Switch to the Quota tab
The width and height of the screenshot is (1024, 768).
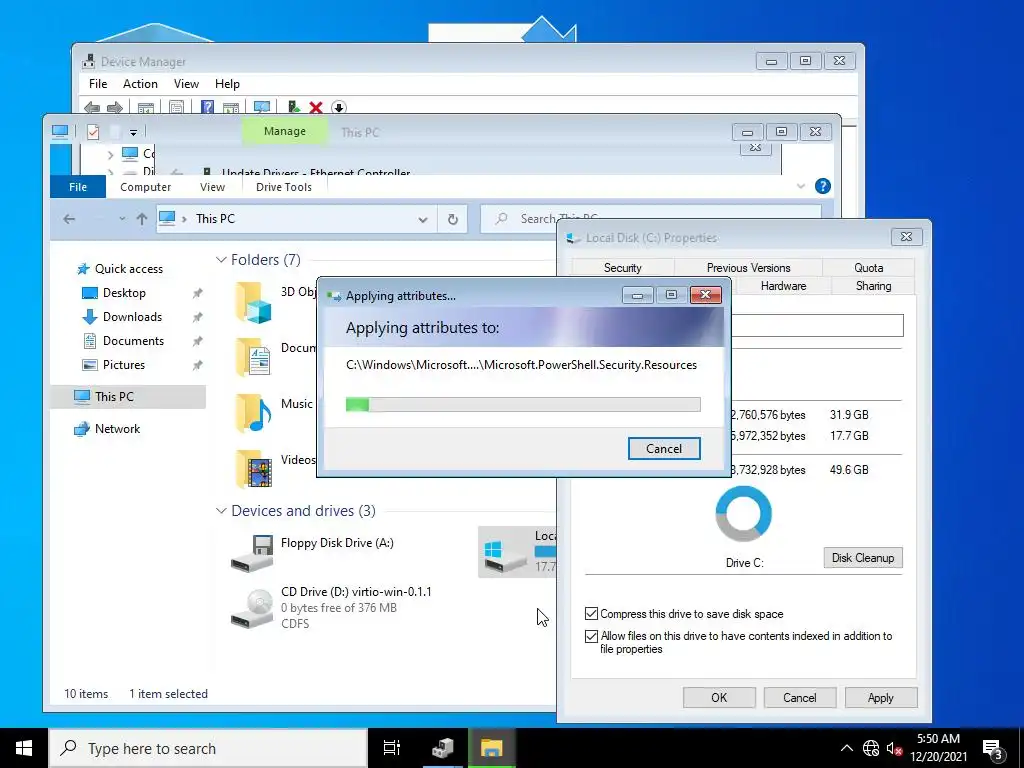869,268
